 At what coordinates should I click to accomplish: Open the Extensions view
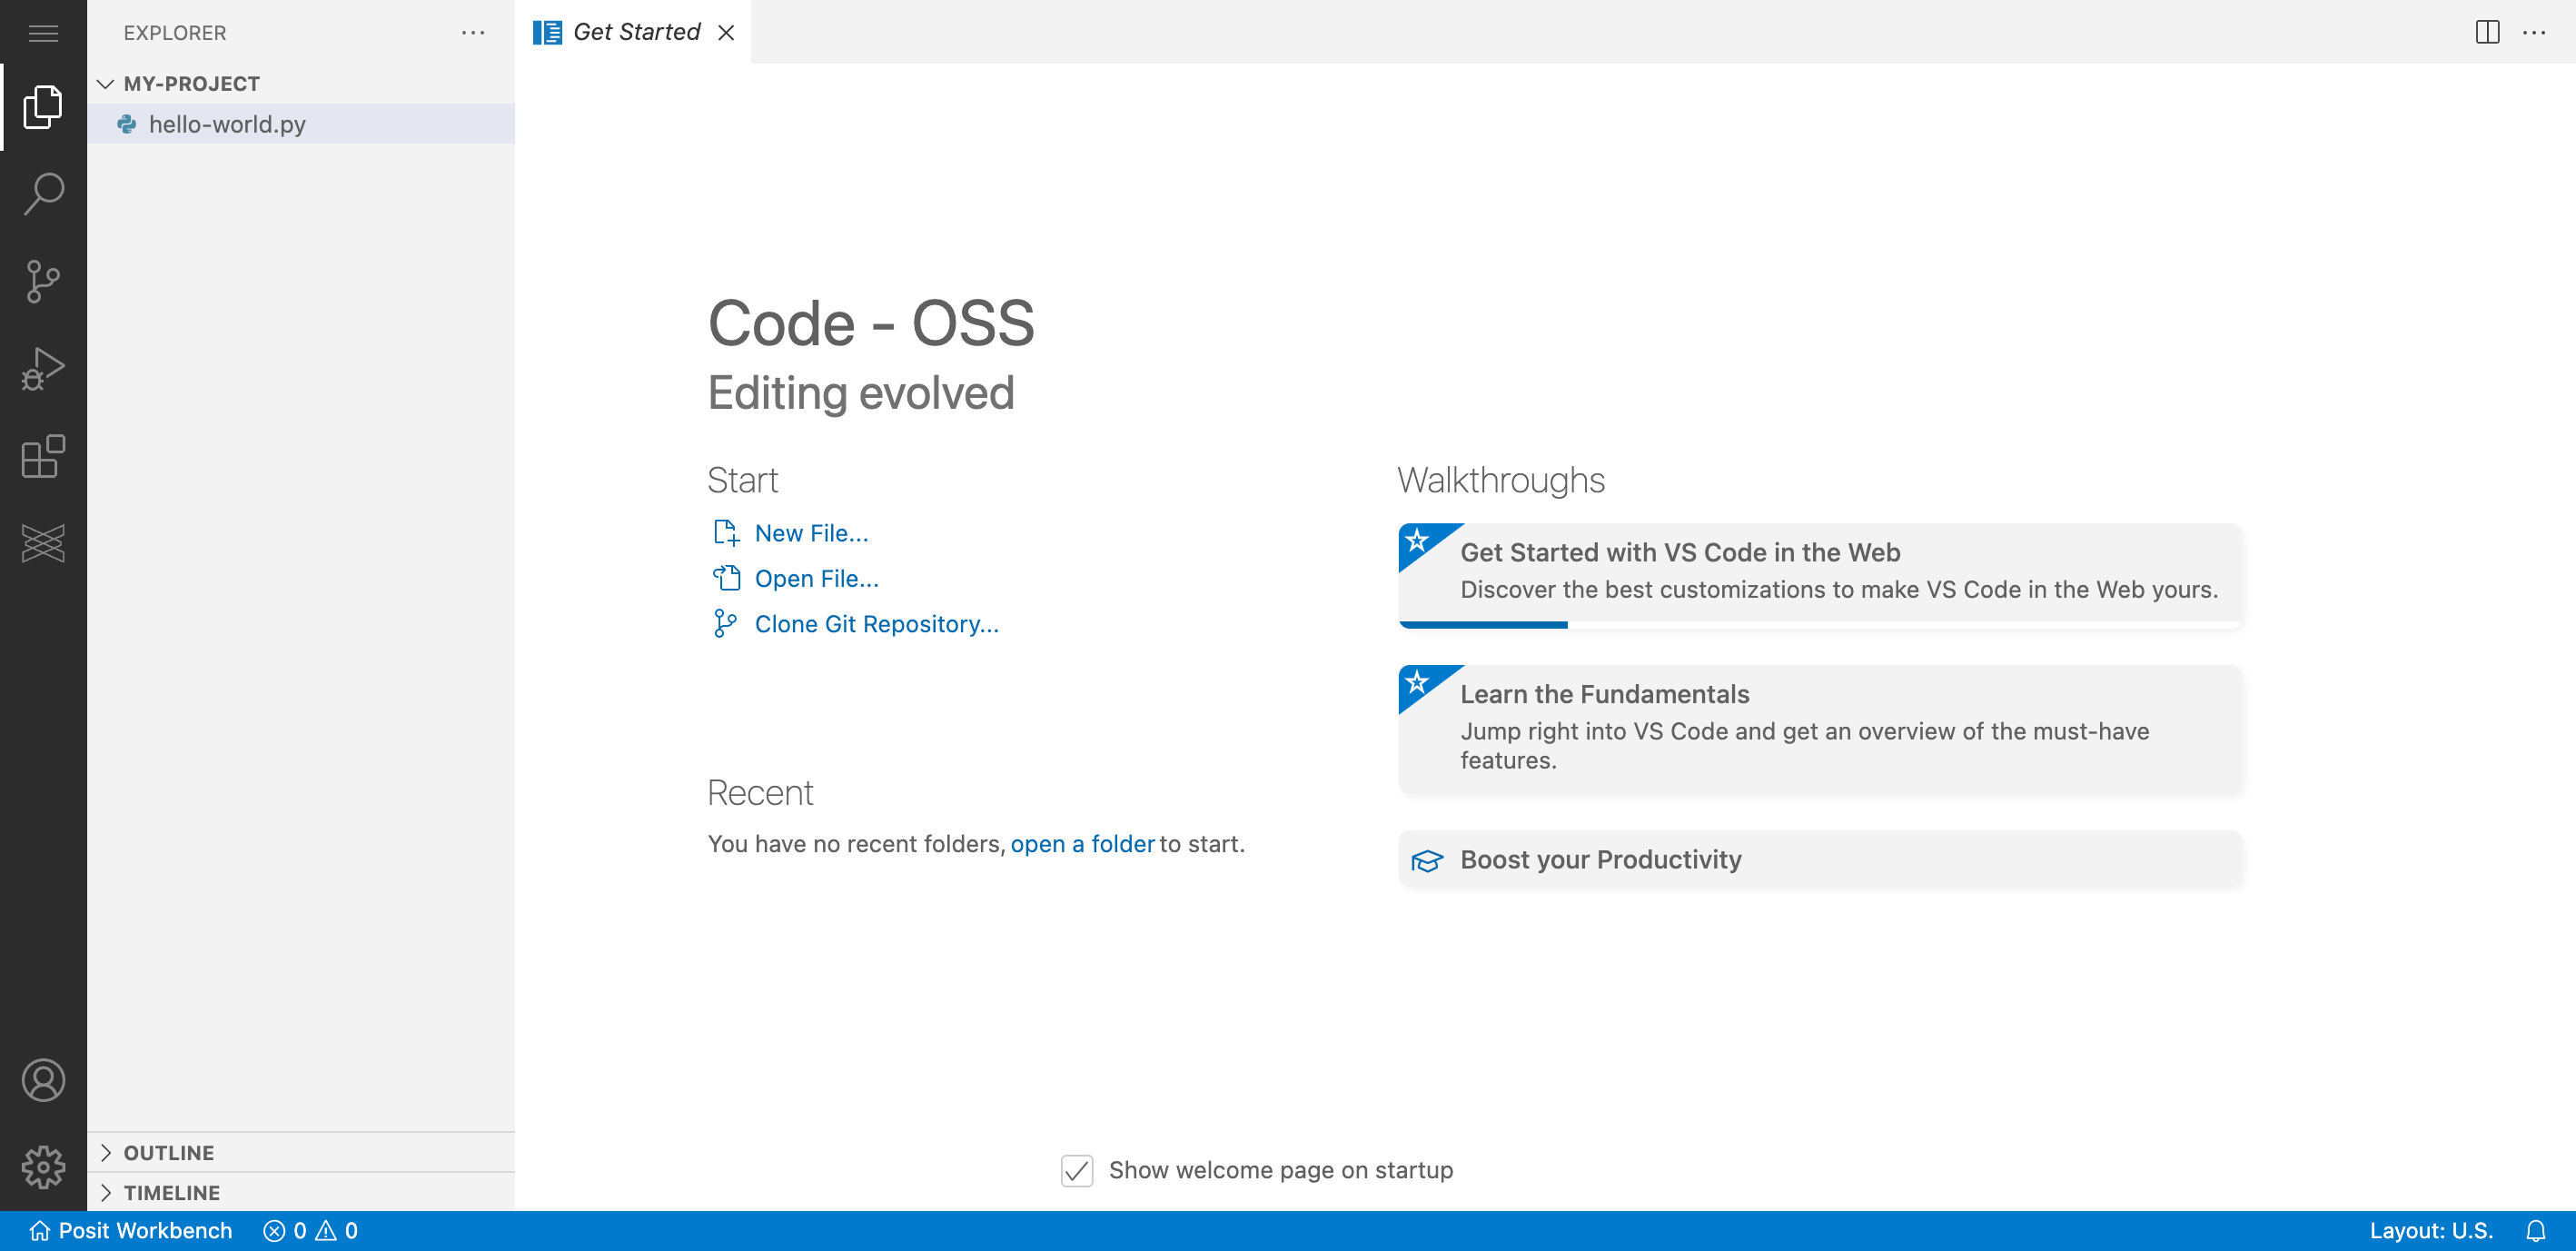click(x=43, y=457)
